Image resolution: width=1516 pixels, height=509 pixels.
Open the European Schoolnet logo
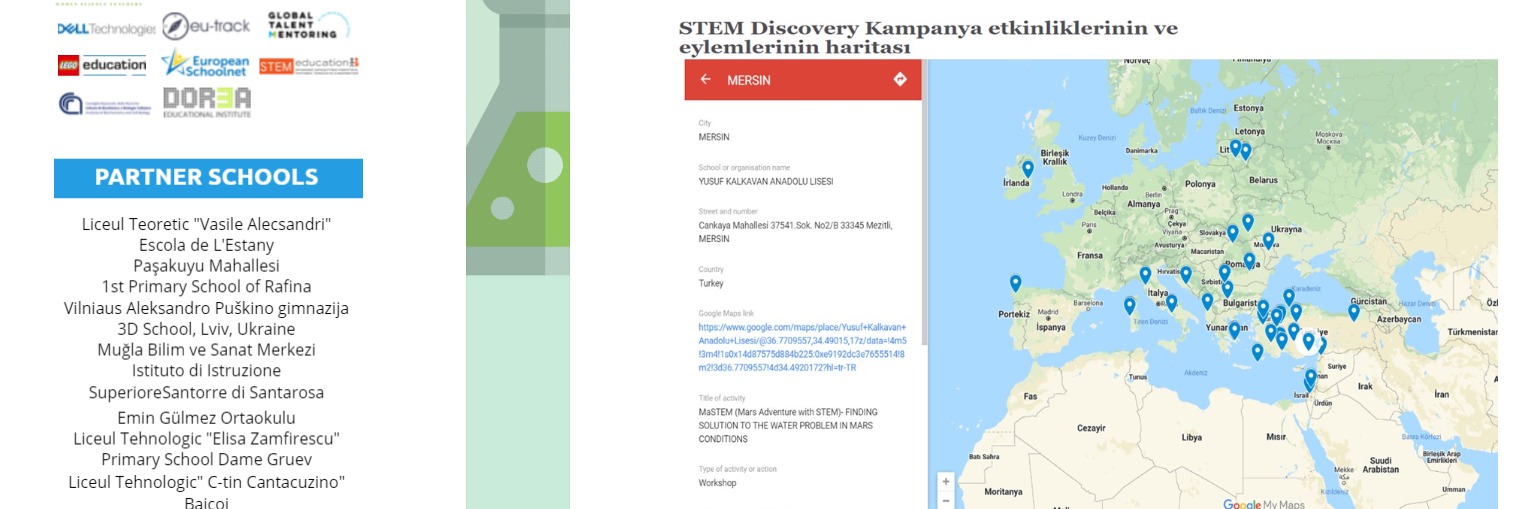coord(205,63)
